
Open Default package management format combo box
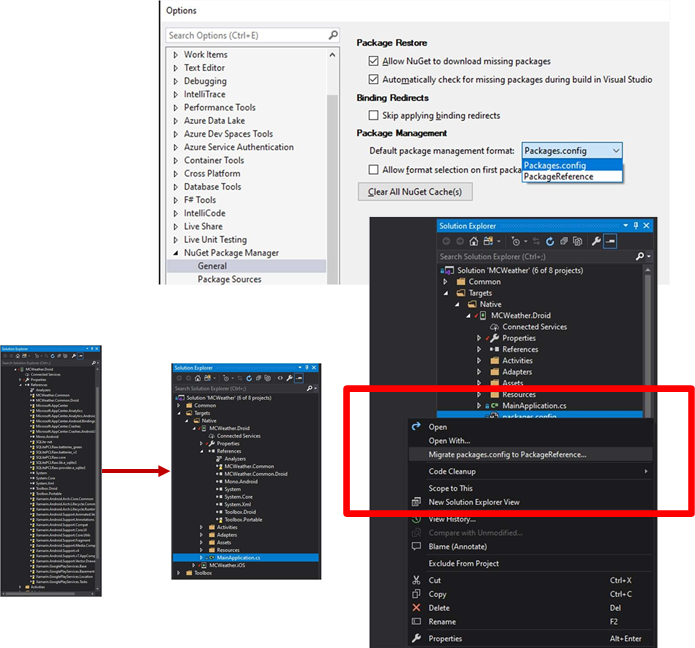click(x=572, y=151)
